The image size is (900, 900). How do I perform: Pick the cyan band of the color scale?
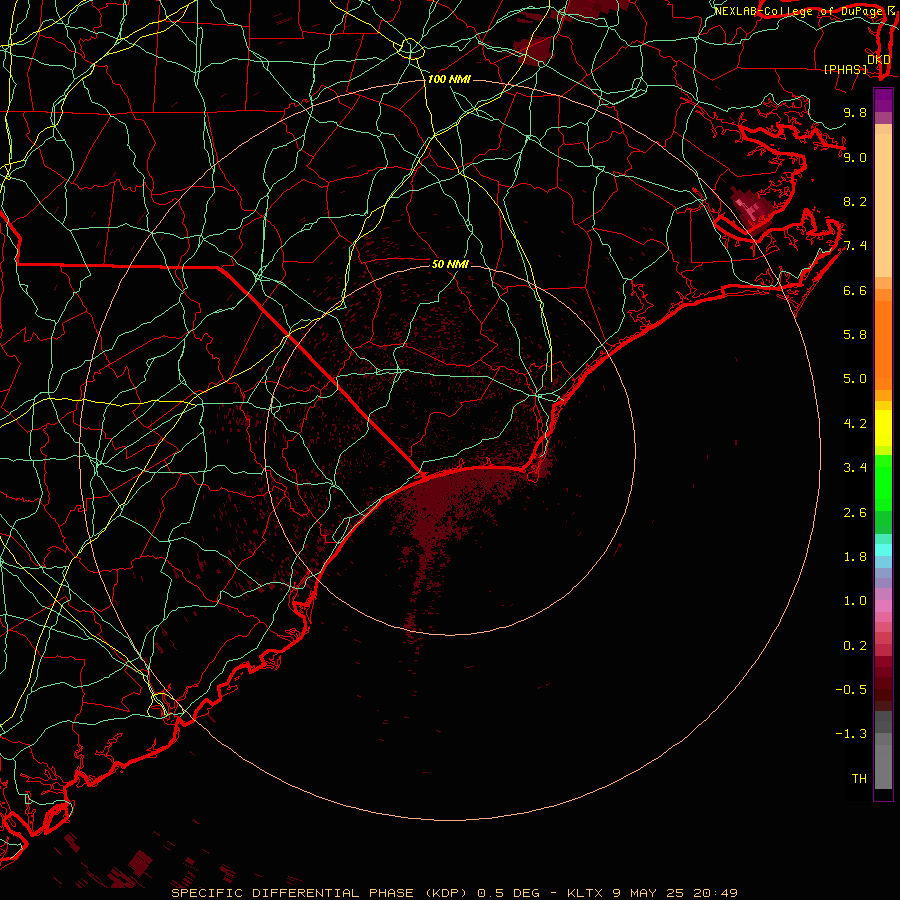pos(883,550)
